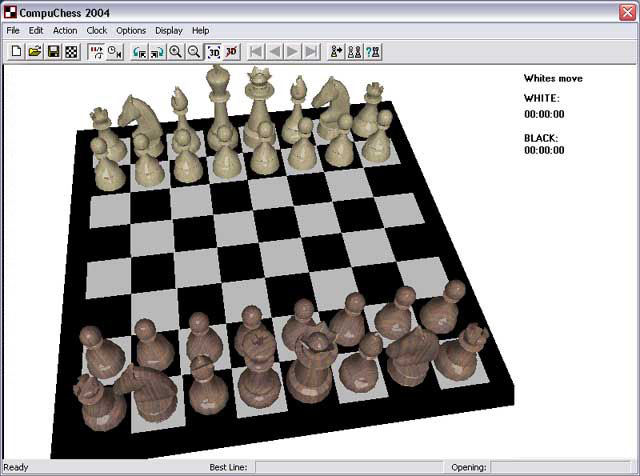This screenshot has width=640, height=476.
Task: Open a saved game with the folder icon
Action: pyautogui.click(x=34, y=51)
